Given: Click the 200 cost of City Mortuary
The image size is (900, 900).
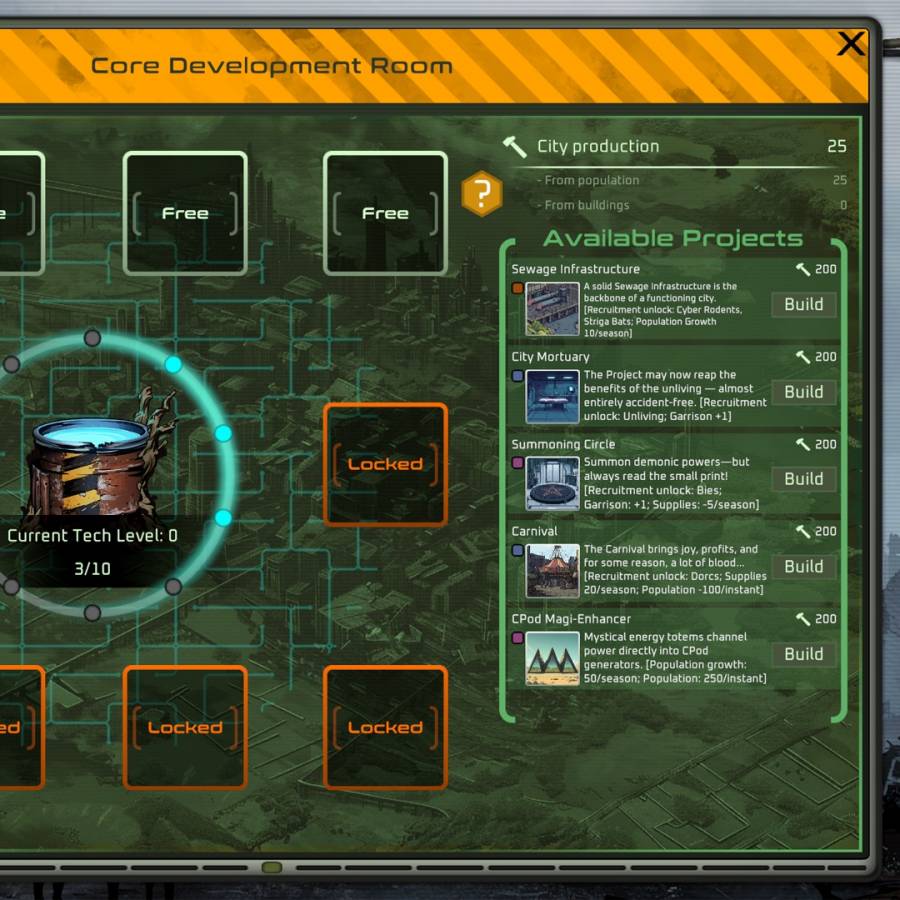Looking at the screenshot, I should [825, 357].
